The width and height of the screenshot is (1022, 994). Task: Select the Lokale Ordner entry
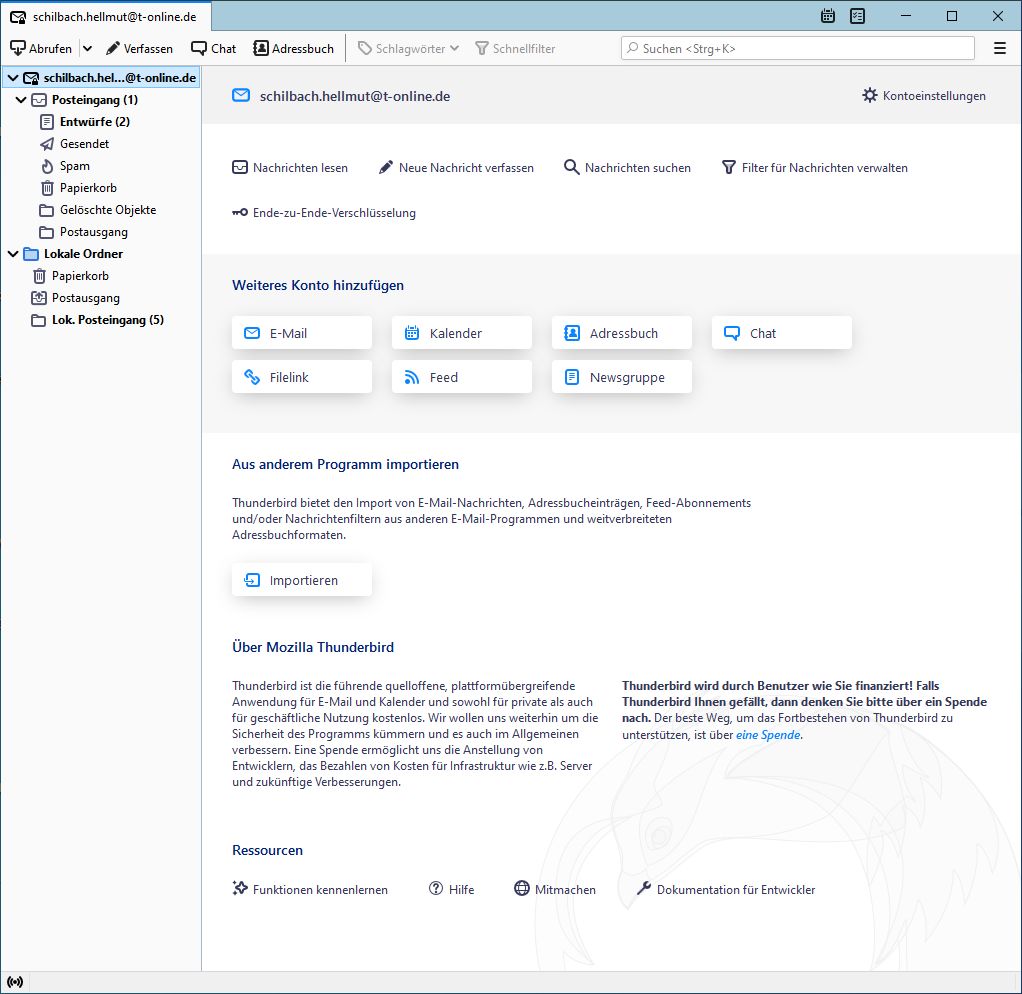point(83,254)
